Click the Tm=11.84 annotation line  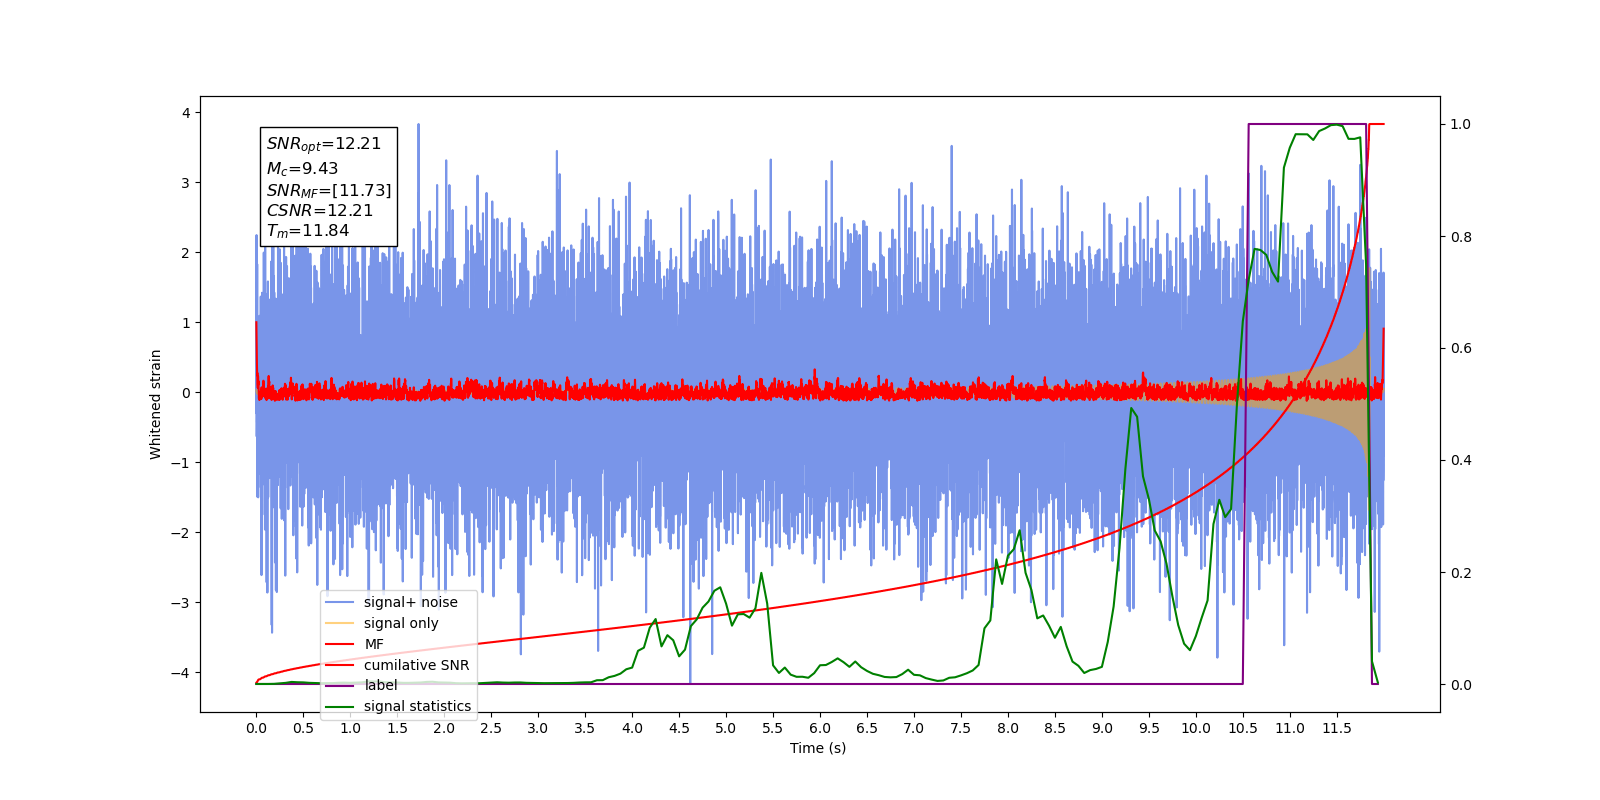tap(308, 231)
